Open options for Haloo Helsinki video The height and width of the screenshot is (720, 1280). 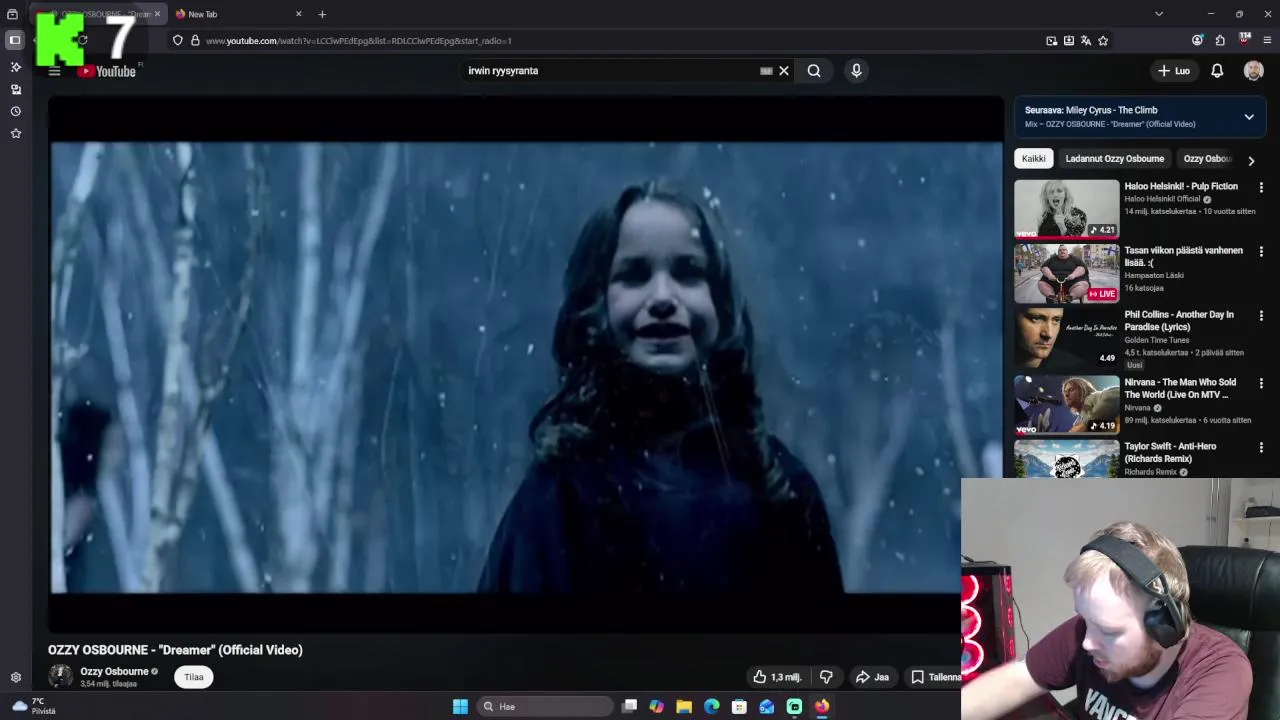[1261, 188]
